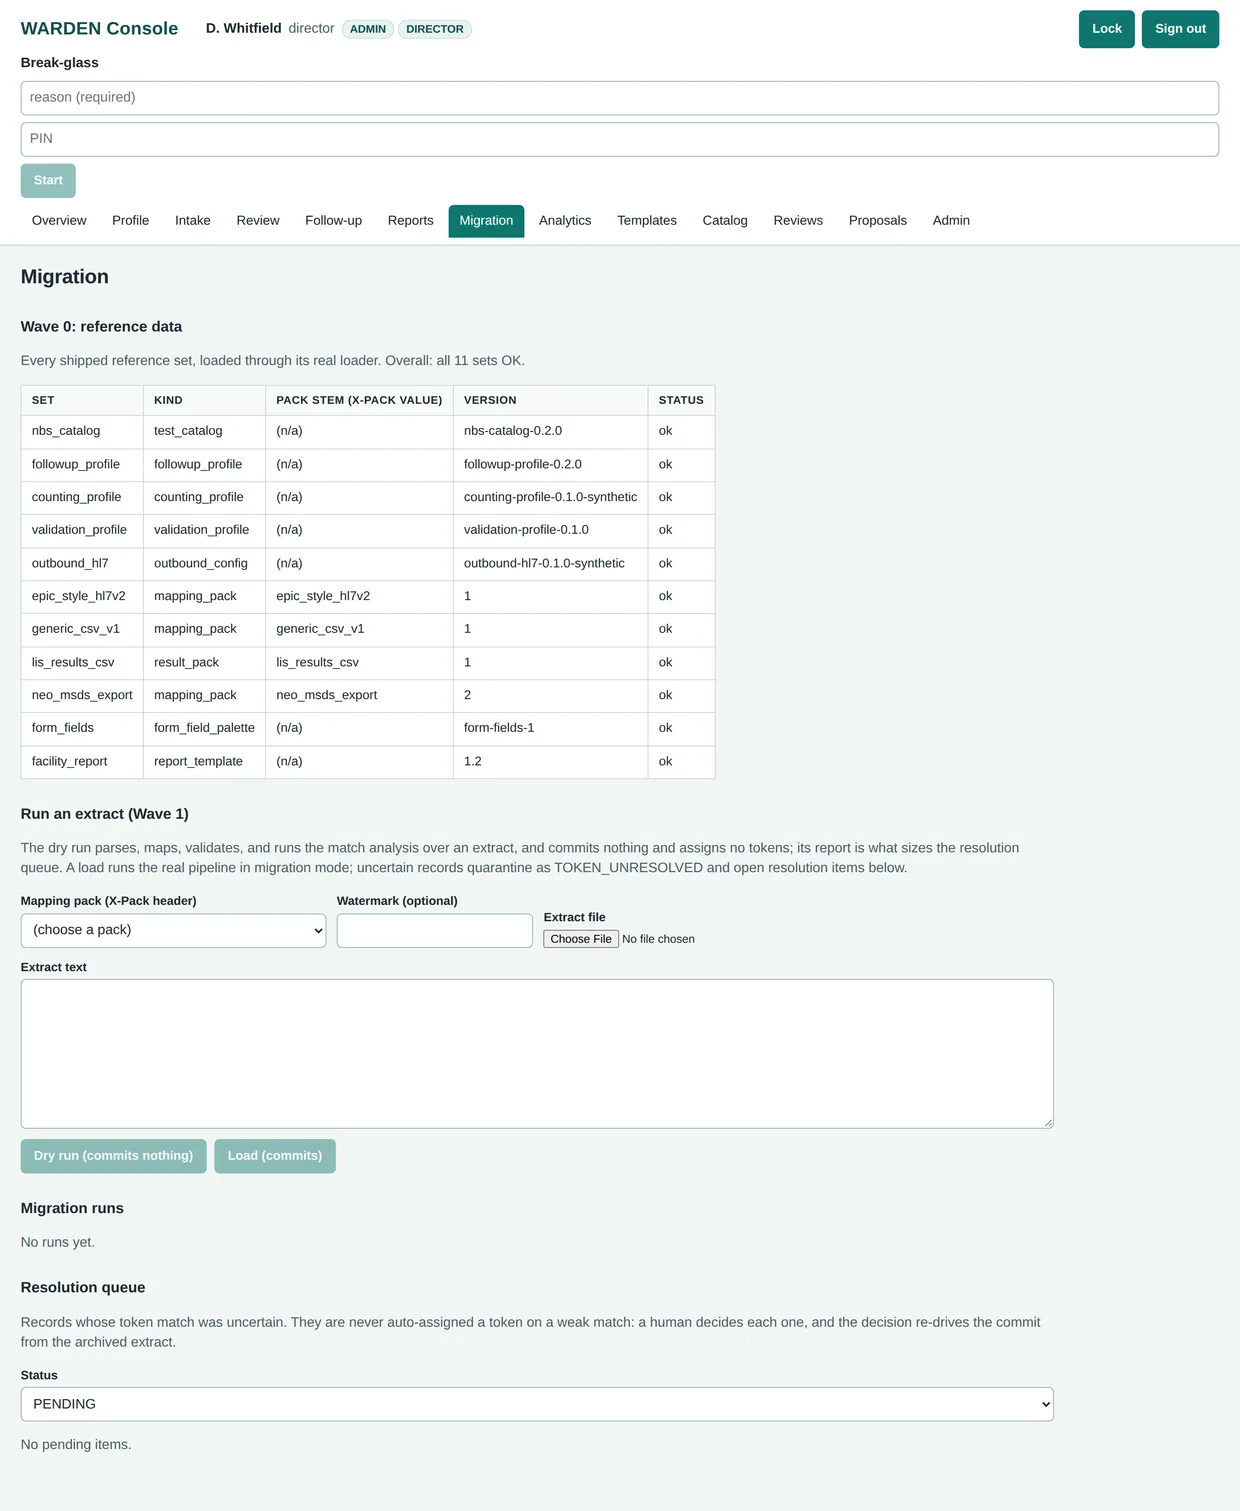The height and width of the screenshot is (1511, 1240).
Task: Click version outbound-hl7-0.1.0-synthetic
Action: (x=550, y=564)
